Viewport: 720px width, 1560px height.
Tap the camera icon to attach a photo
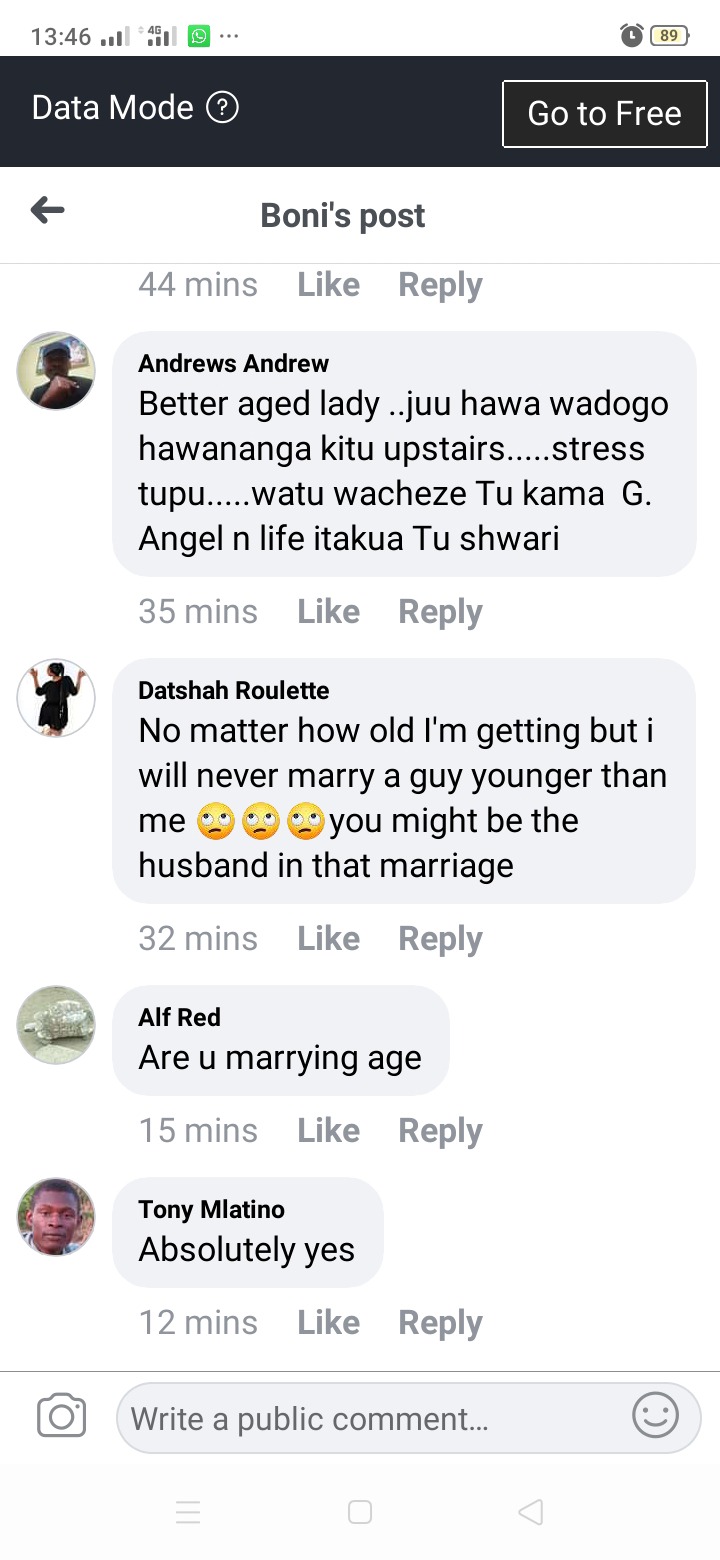tap(61, 1417)
